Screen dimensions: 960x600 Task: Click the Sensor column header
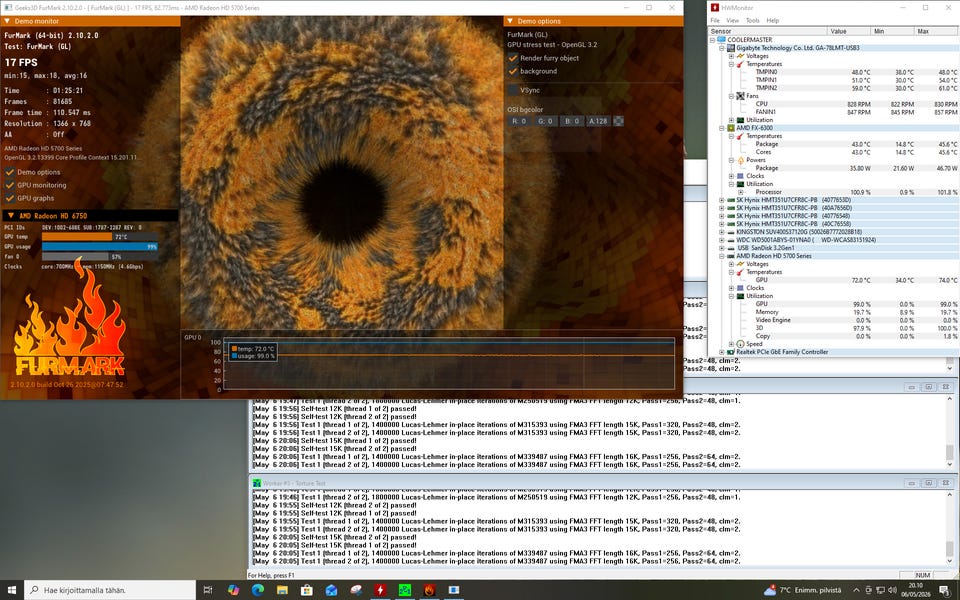pos(768,31)
